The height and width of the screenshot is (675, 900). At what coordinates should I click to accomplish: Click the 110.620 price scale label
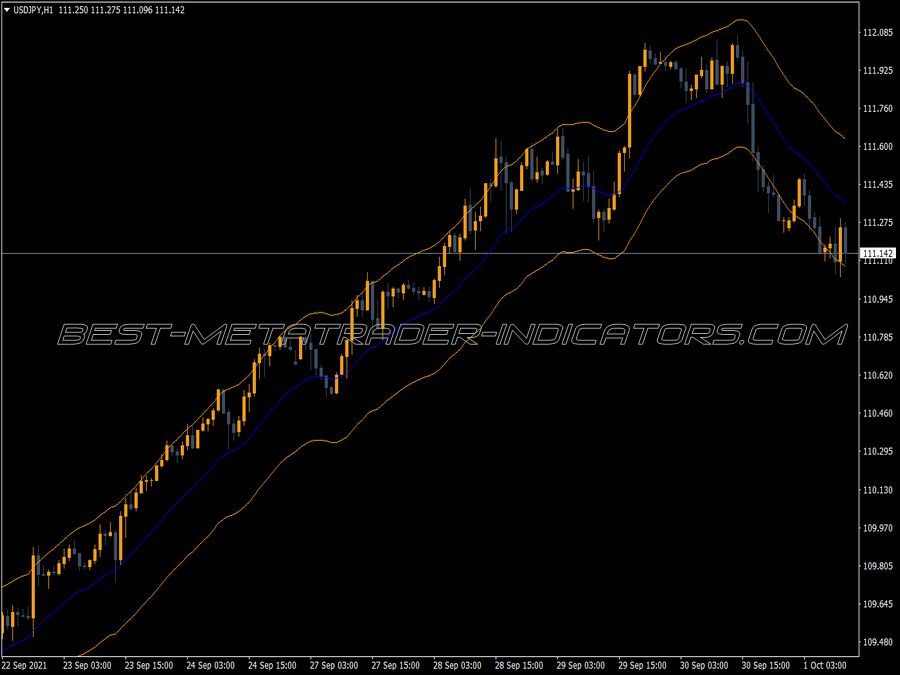pos(878,375)
